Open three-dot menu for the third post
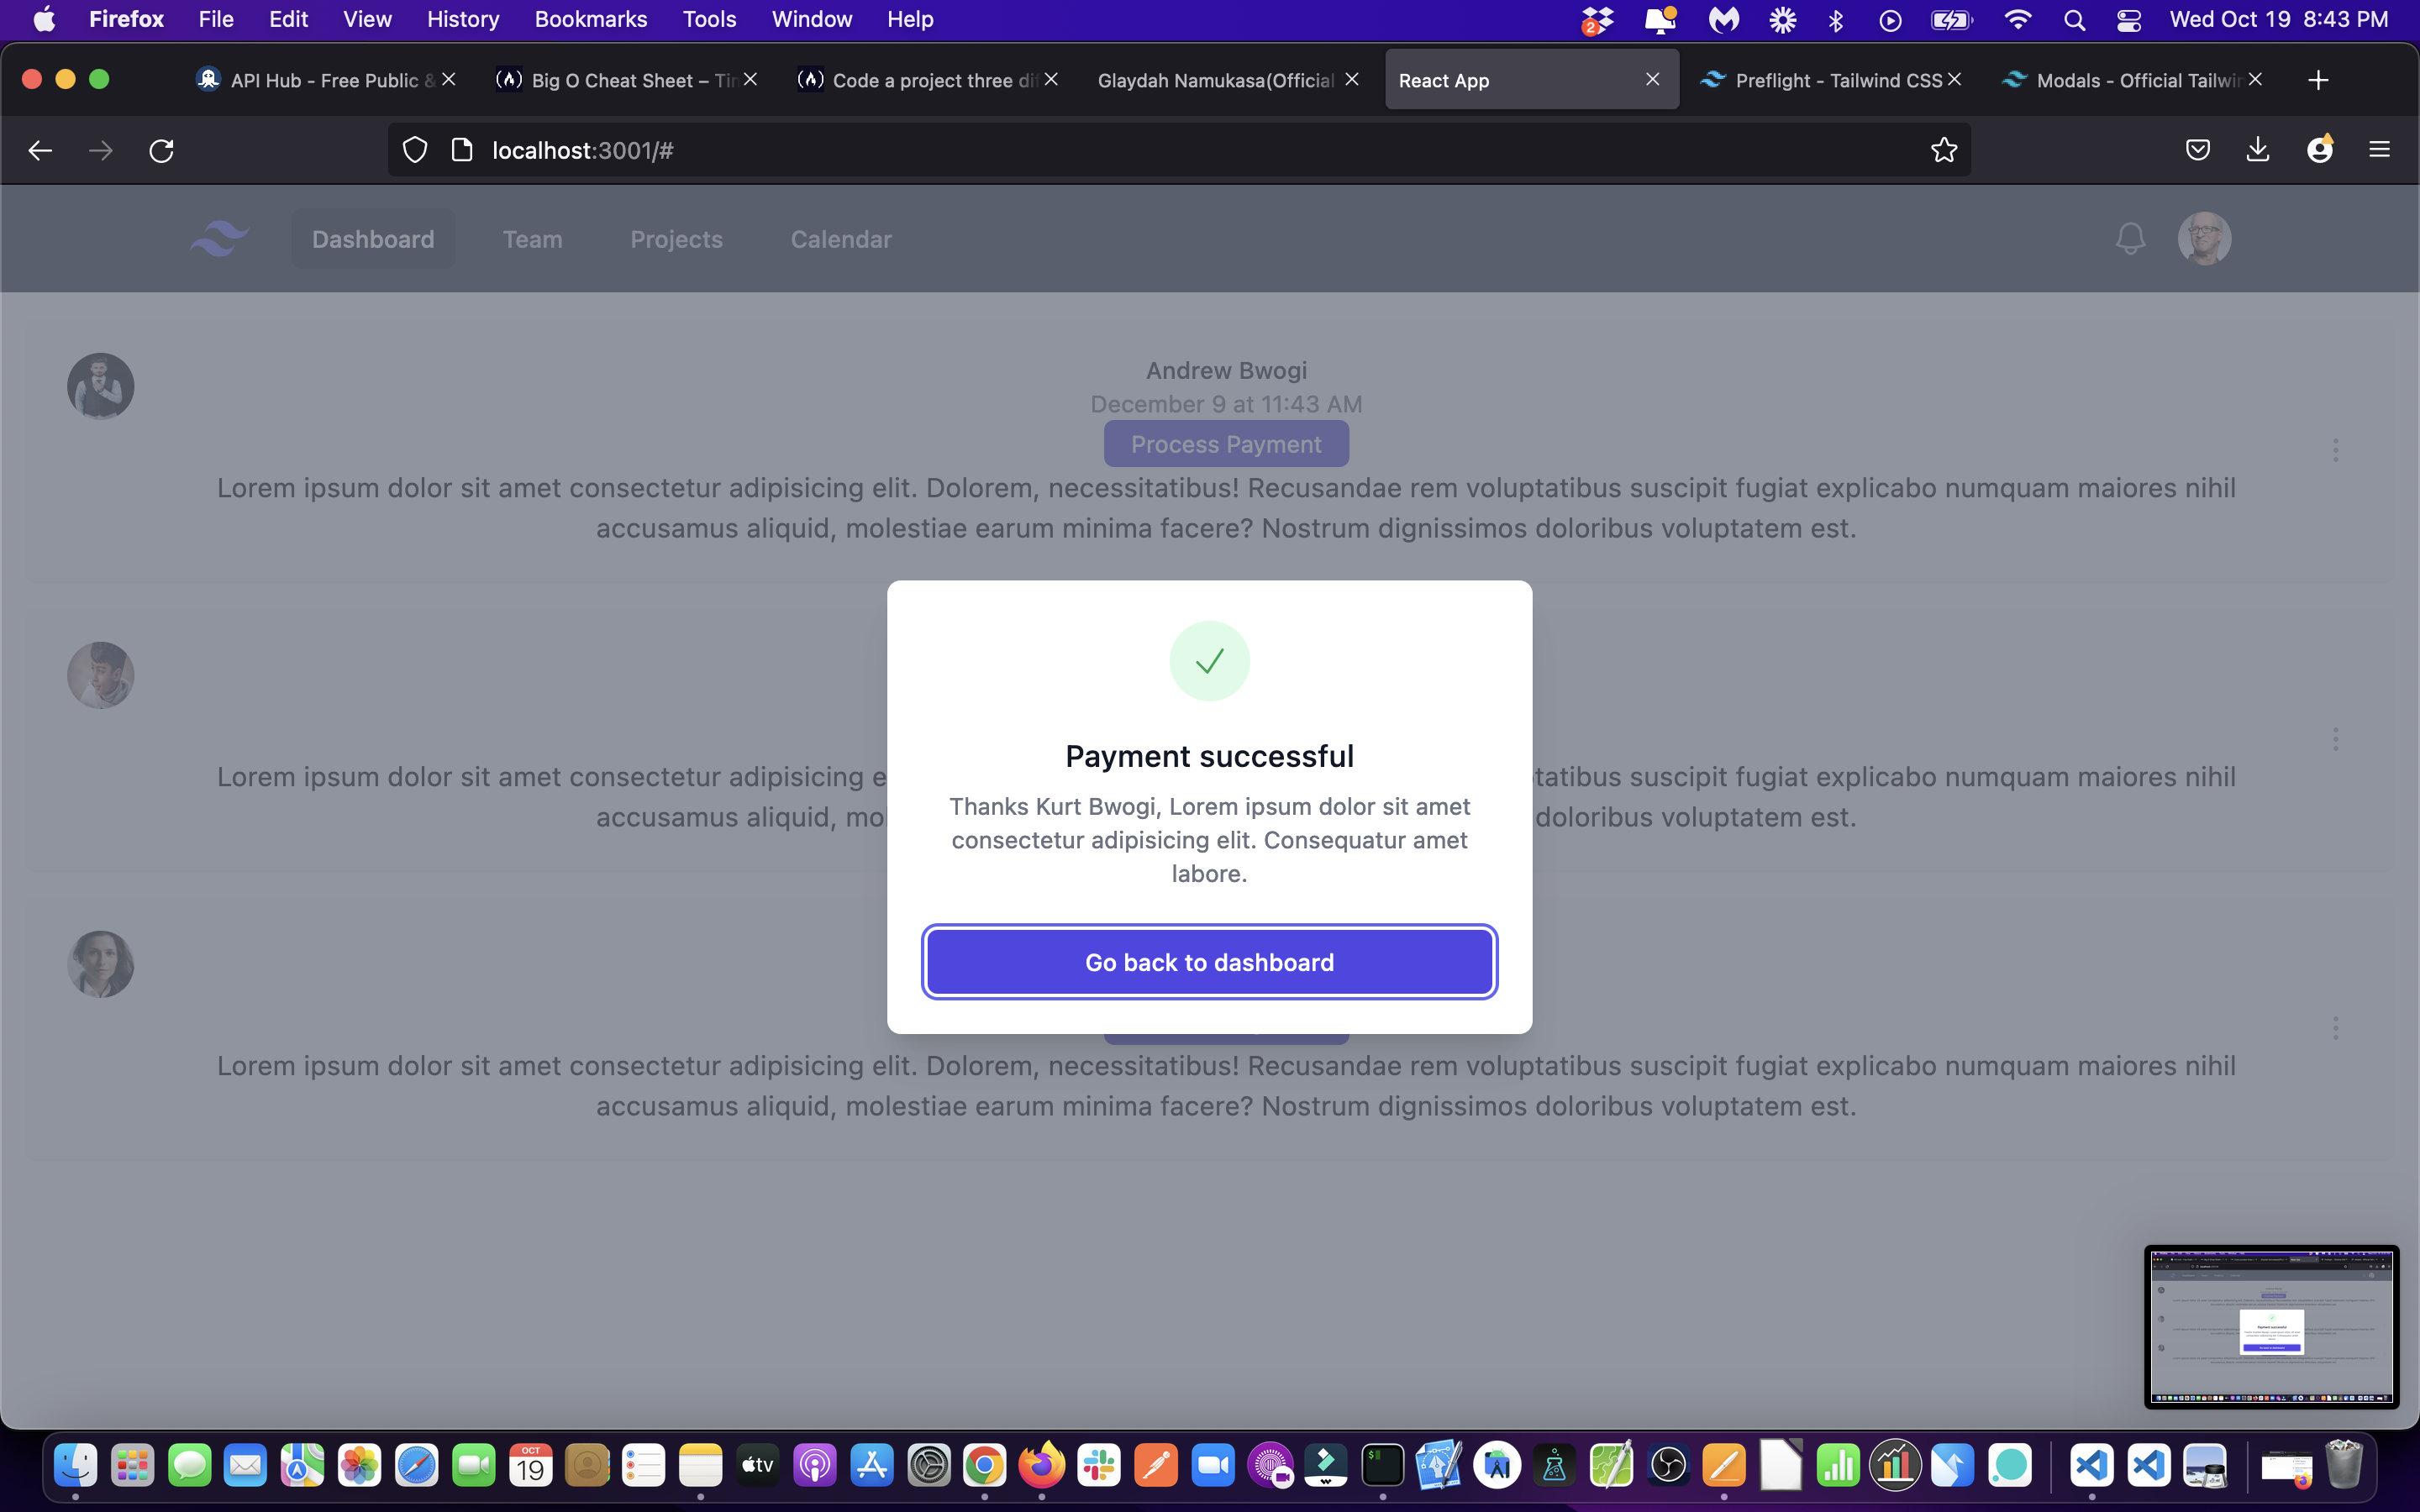This screenshot has width=2420, height=1512. 2335,1028
